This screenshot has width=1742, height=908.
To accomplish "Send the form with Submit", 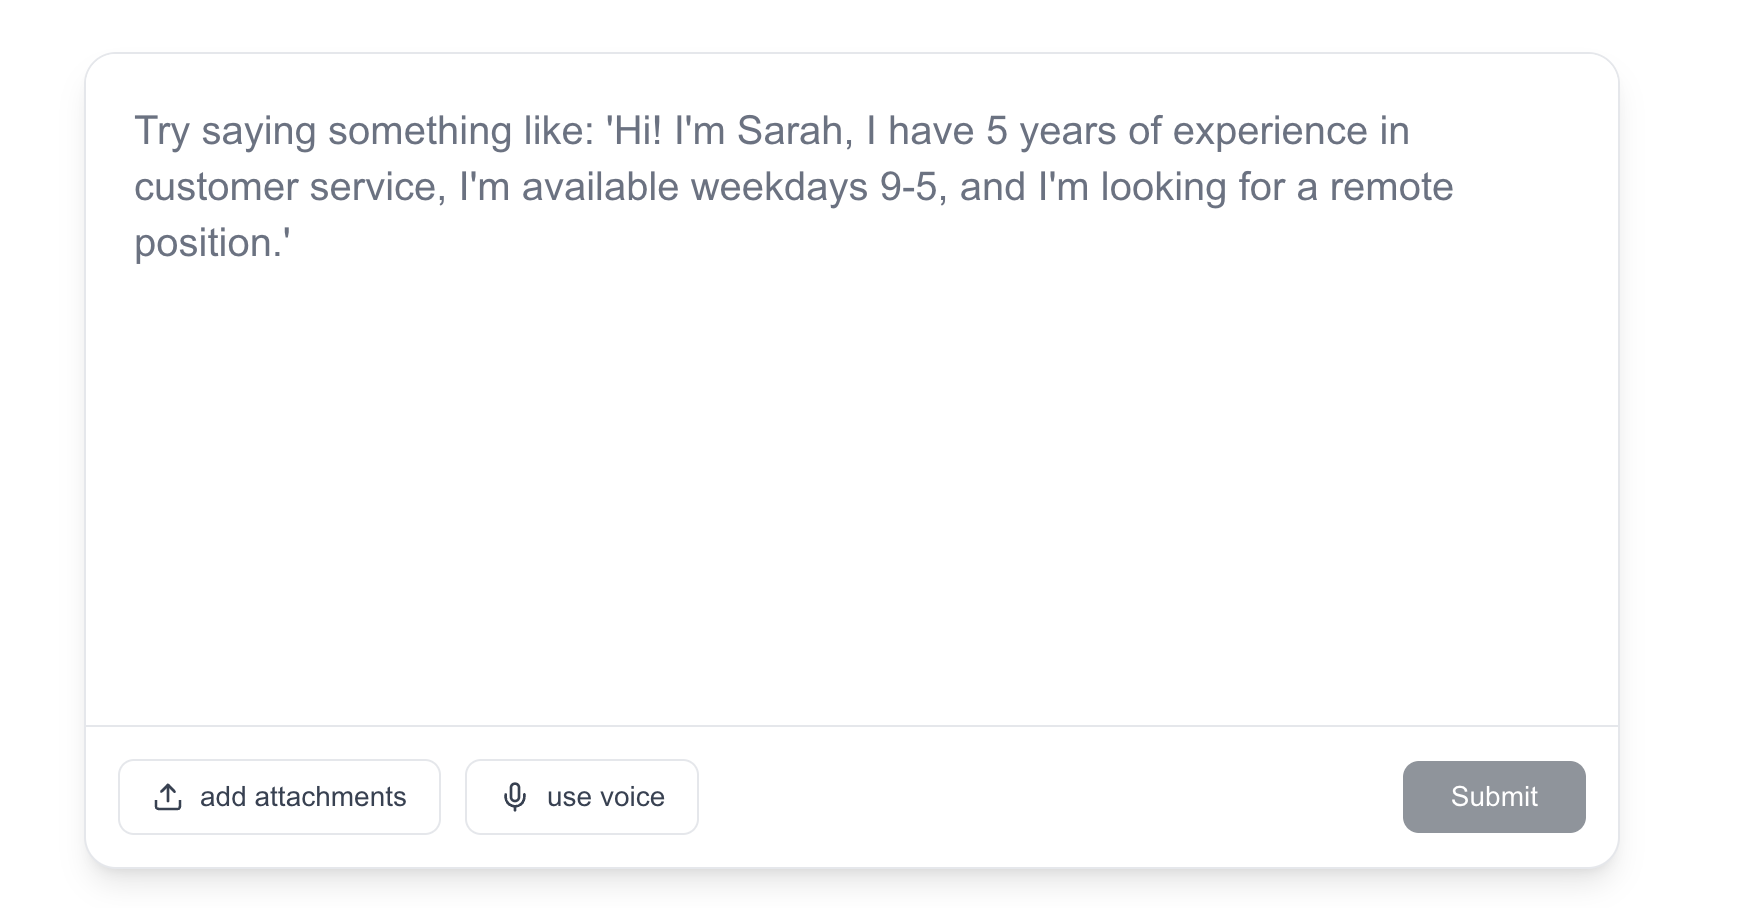I will [1494, 797].
